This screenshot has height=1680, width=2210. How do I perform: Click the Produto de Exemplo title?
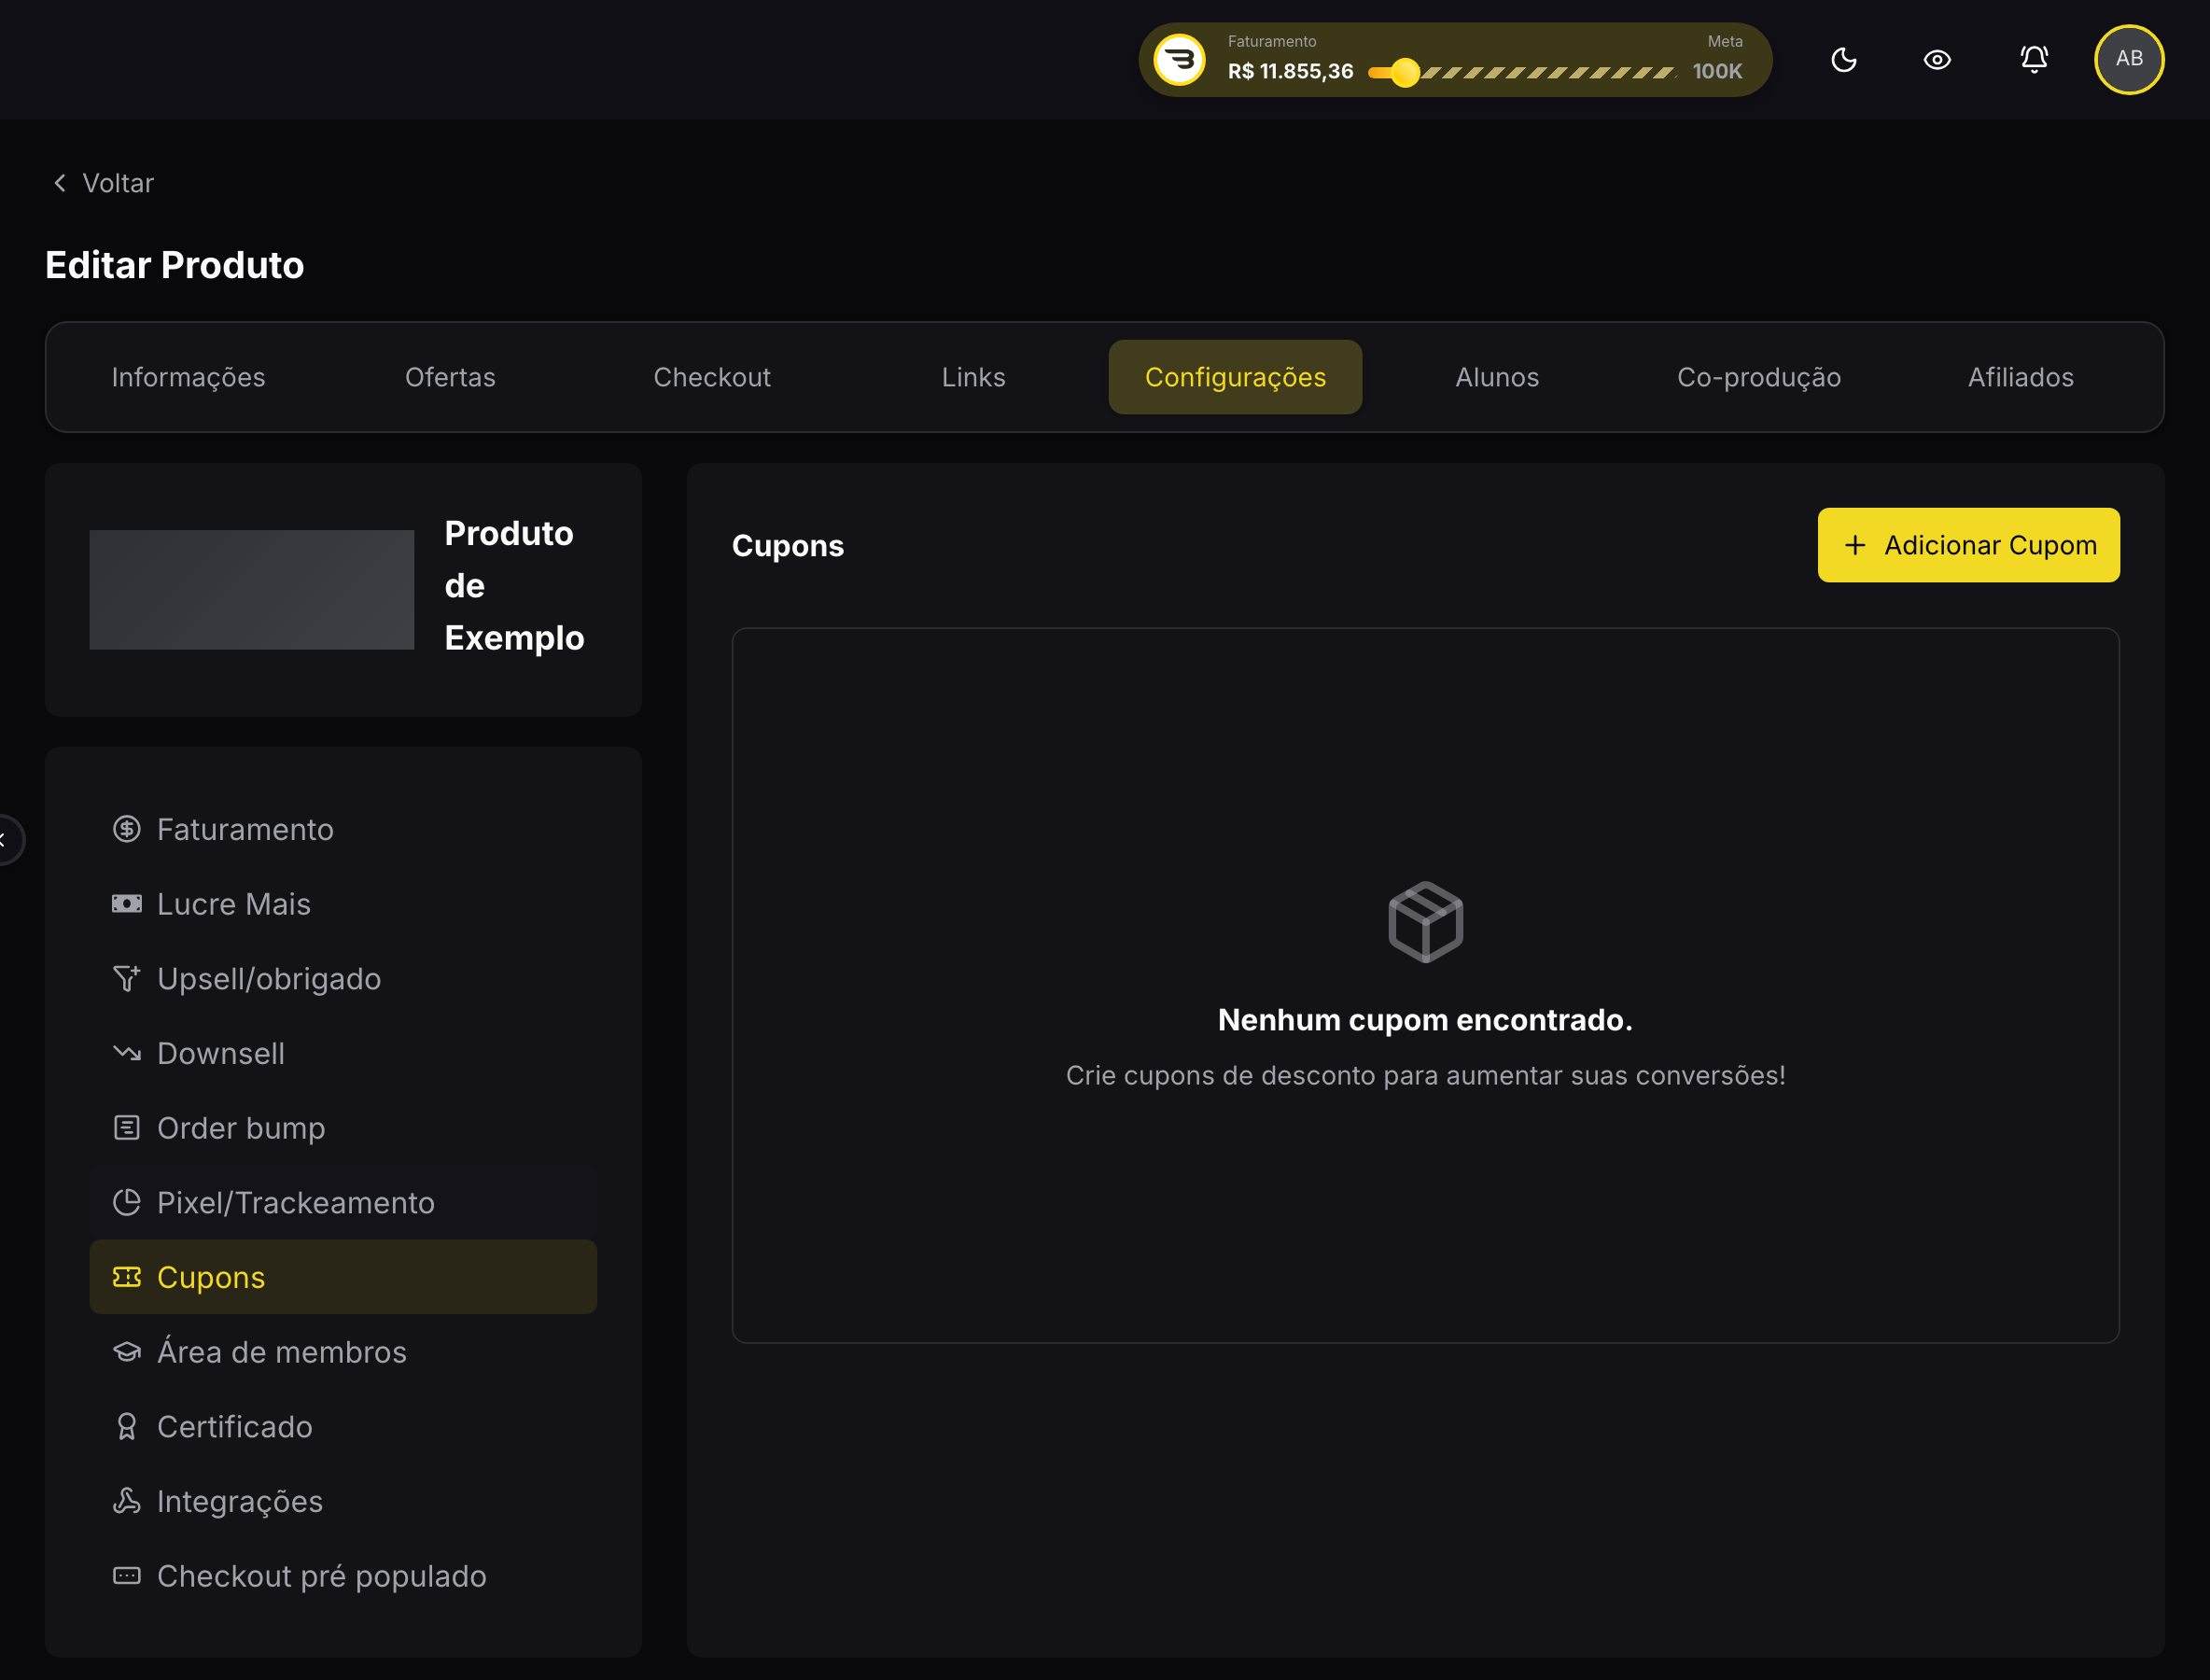tap(514, 586)
